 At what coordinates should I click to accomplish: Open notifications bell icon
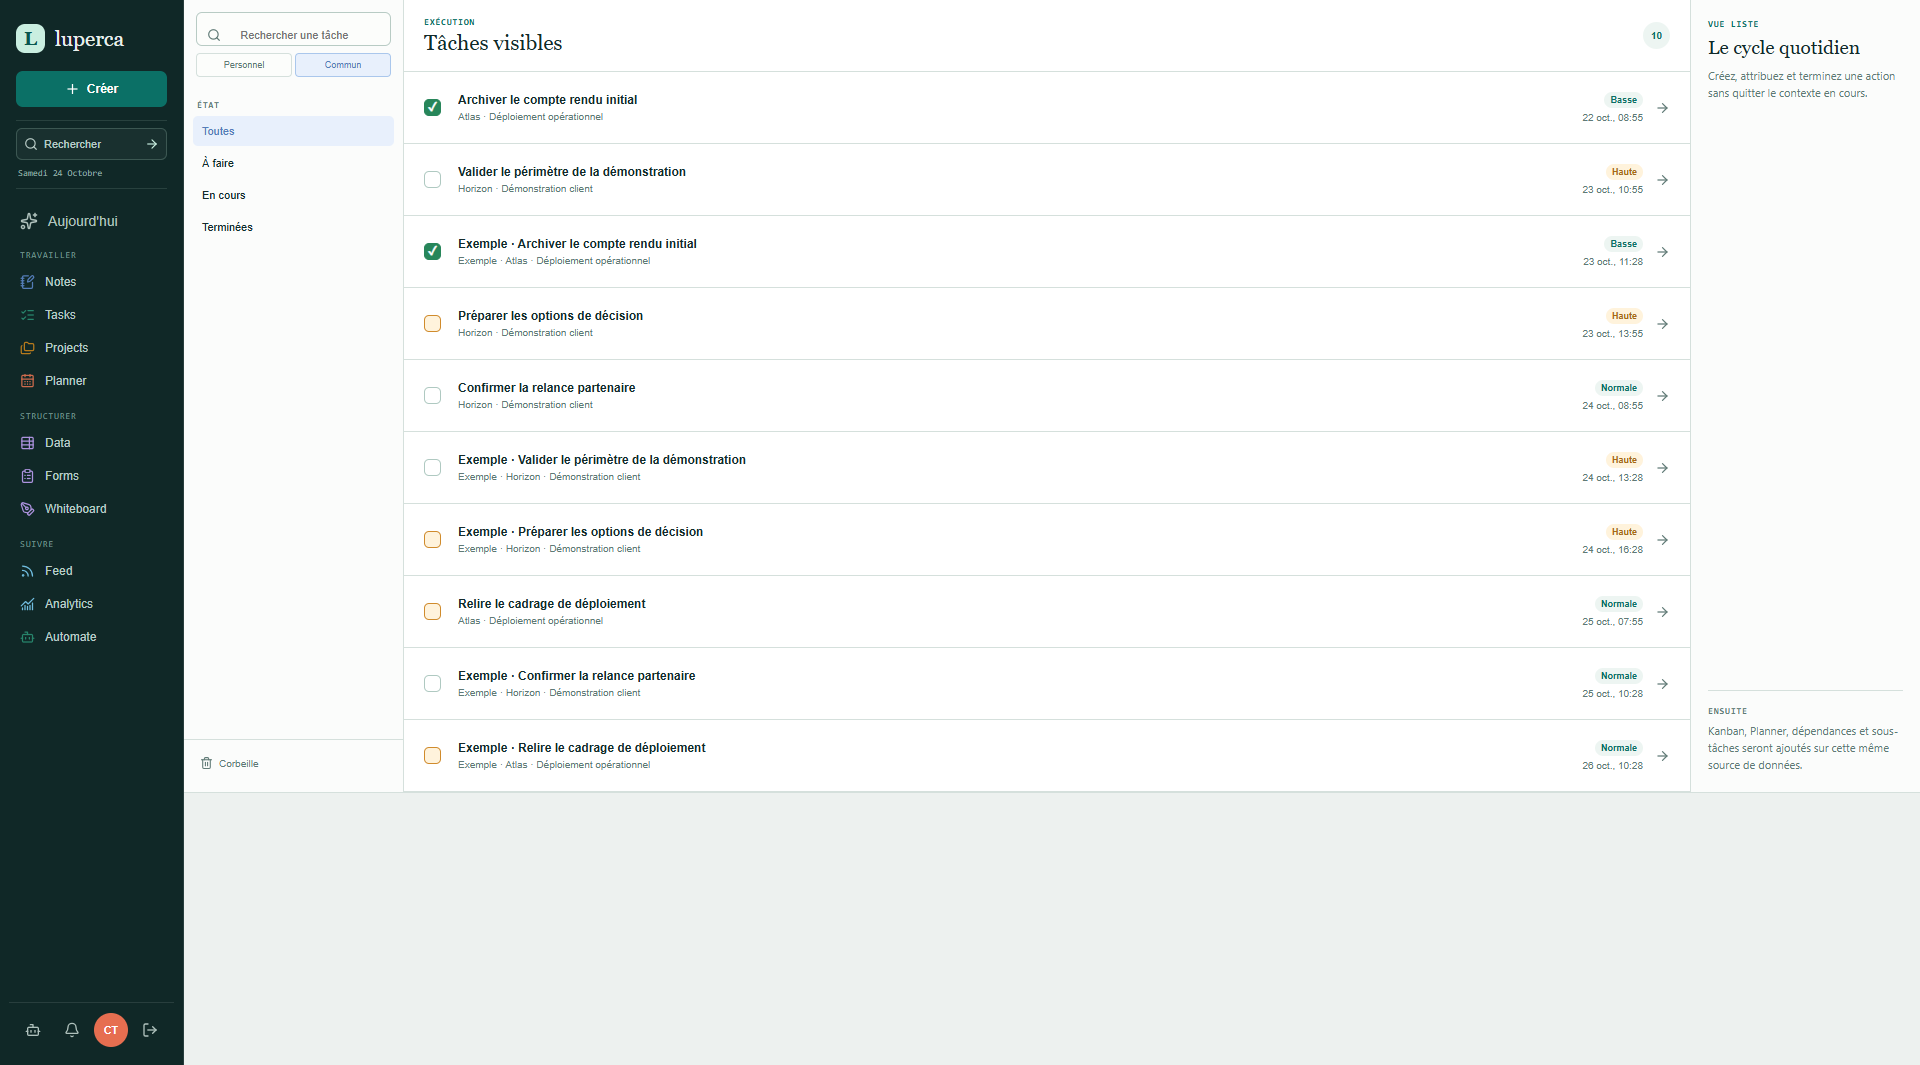coord(72,1030)
